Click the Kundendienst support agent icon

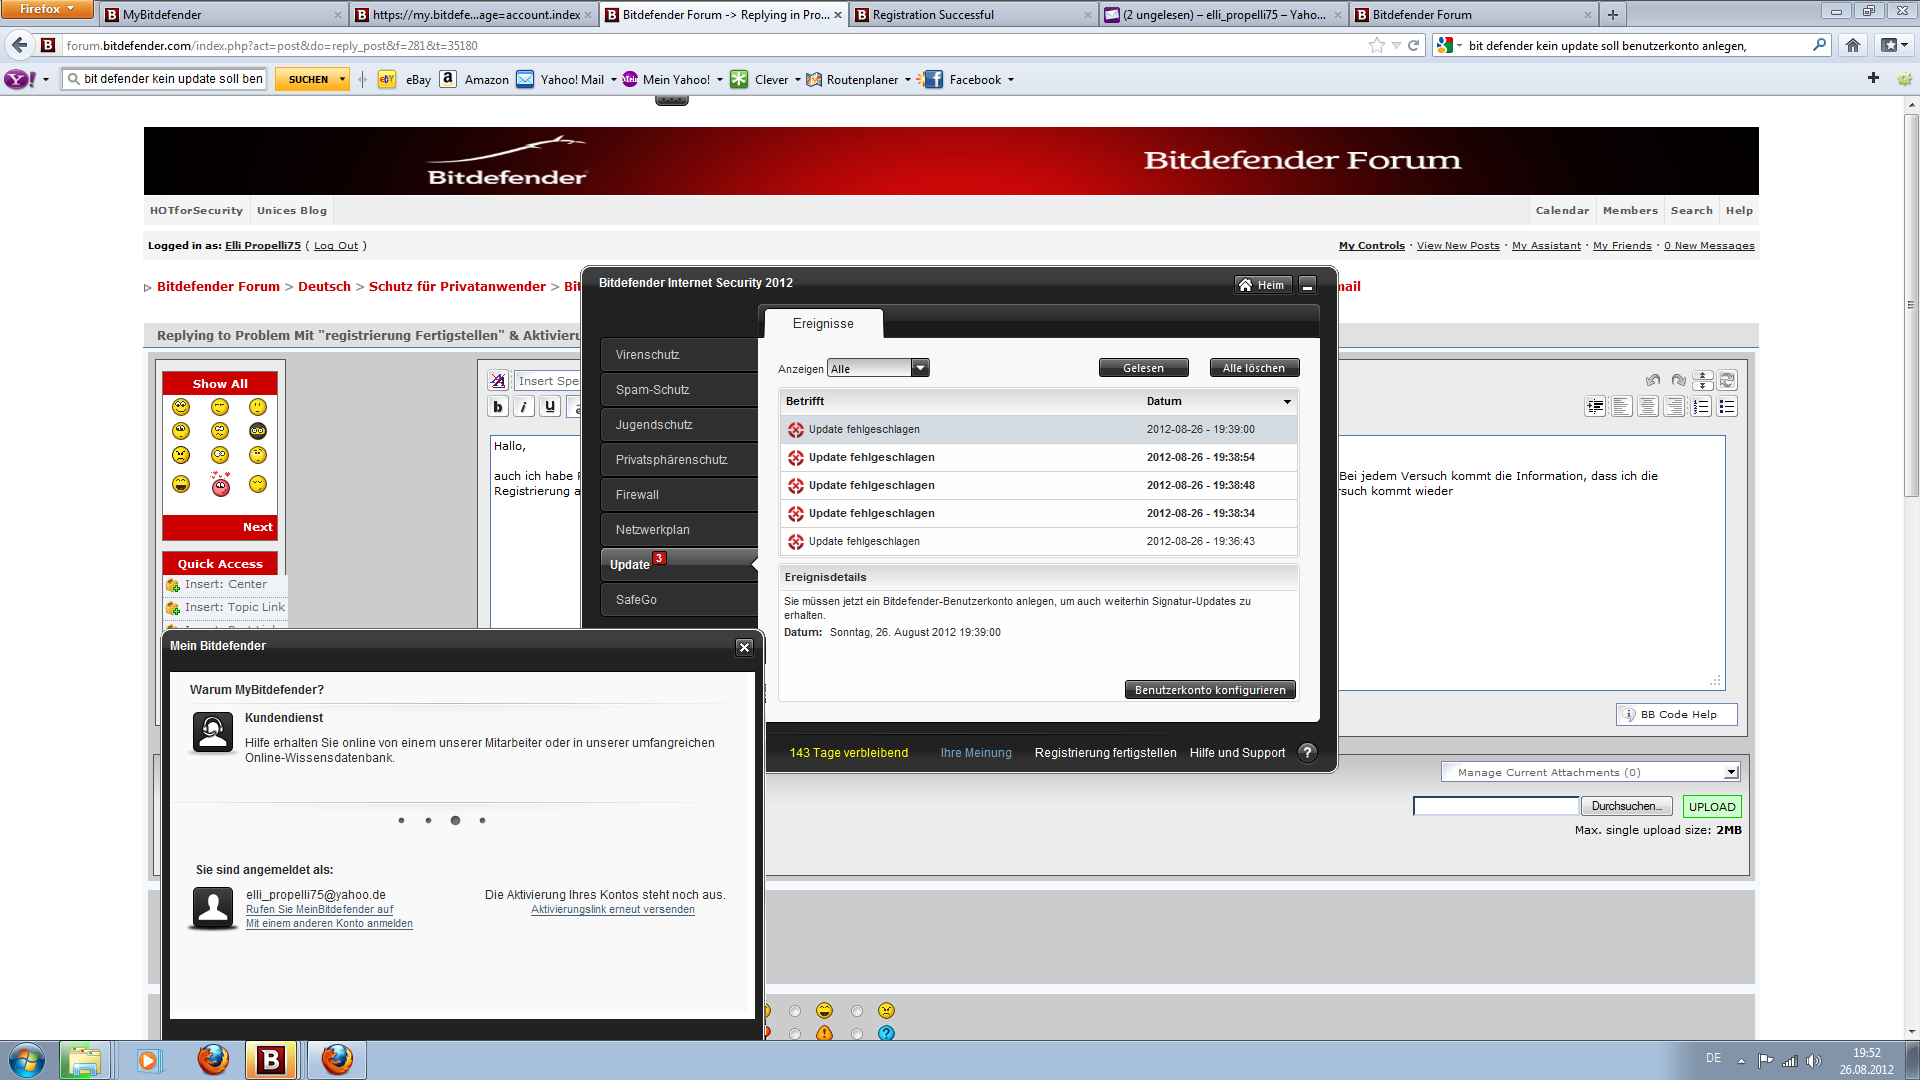pos(213,733)
